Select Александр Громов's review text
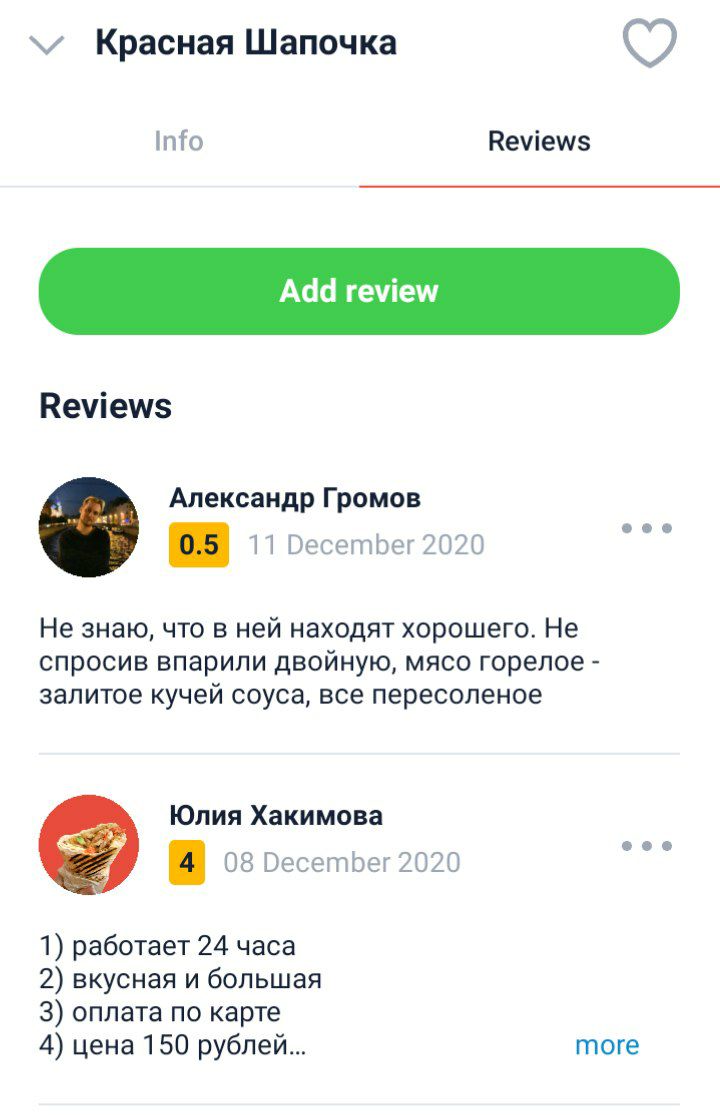 click(x=320, y=661)
